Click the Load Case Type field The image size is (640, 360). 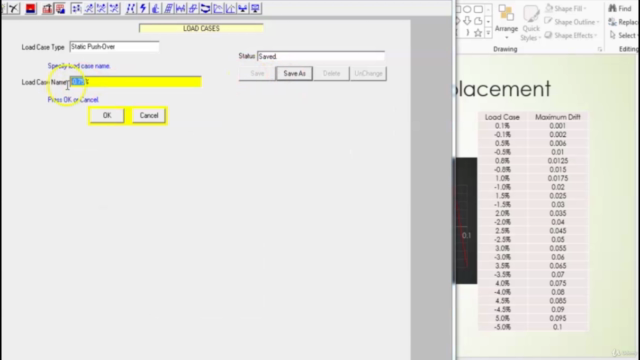(x=114, y=47)
